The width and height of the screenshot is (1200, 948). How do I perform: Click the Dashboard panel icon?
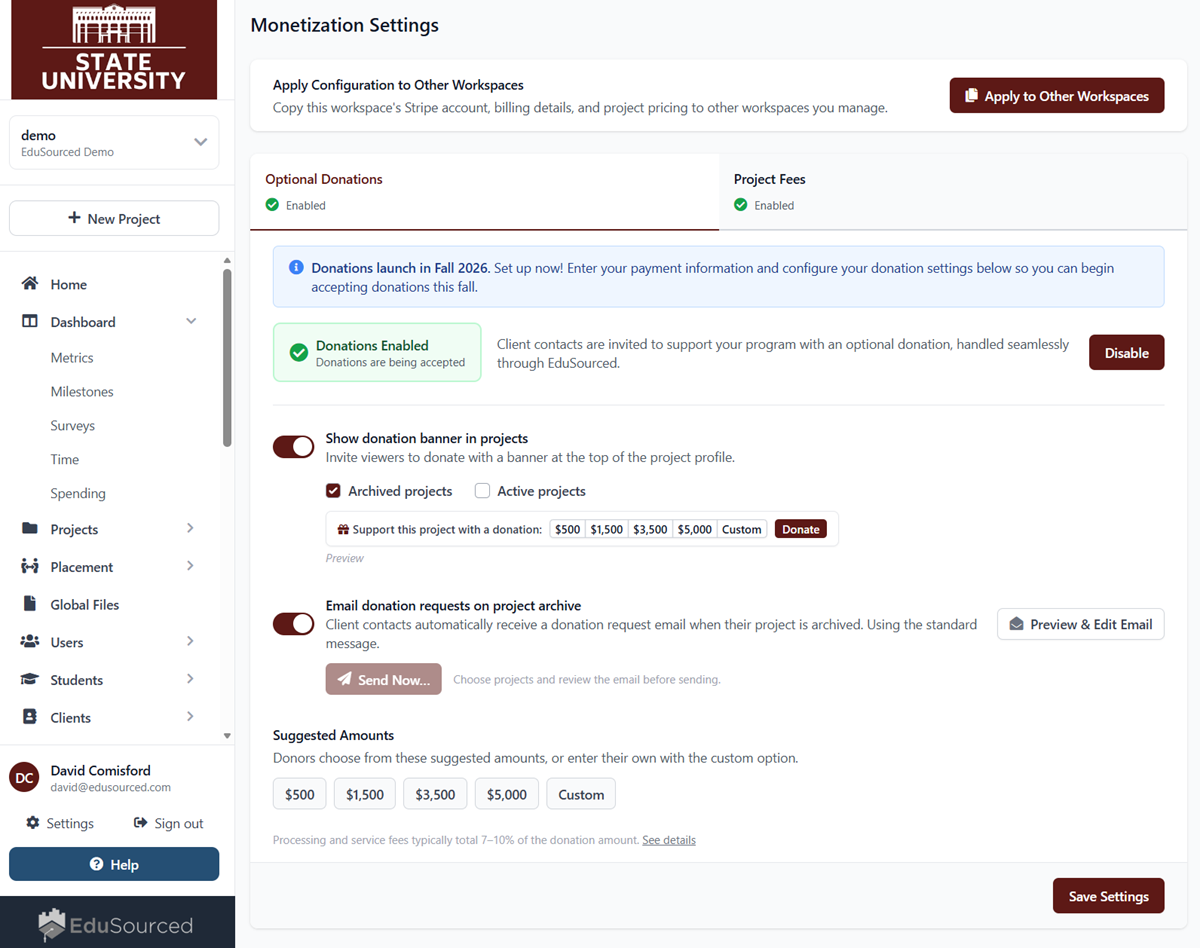(30, 322)
